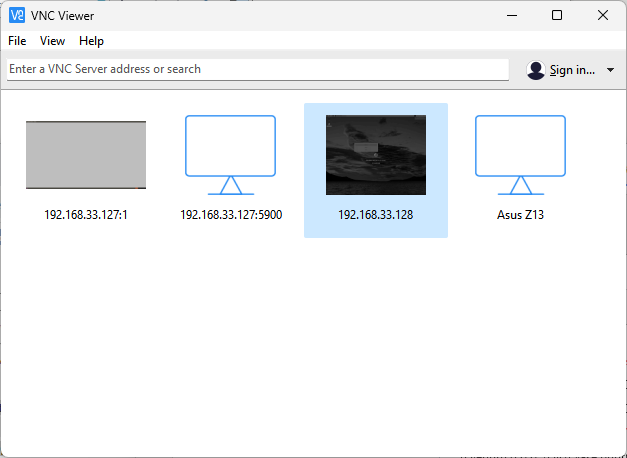Focus the VNC Server address search field
This screenshot has height=458, width=627.
coord(257,69)
